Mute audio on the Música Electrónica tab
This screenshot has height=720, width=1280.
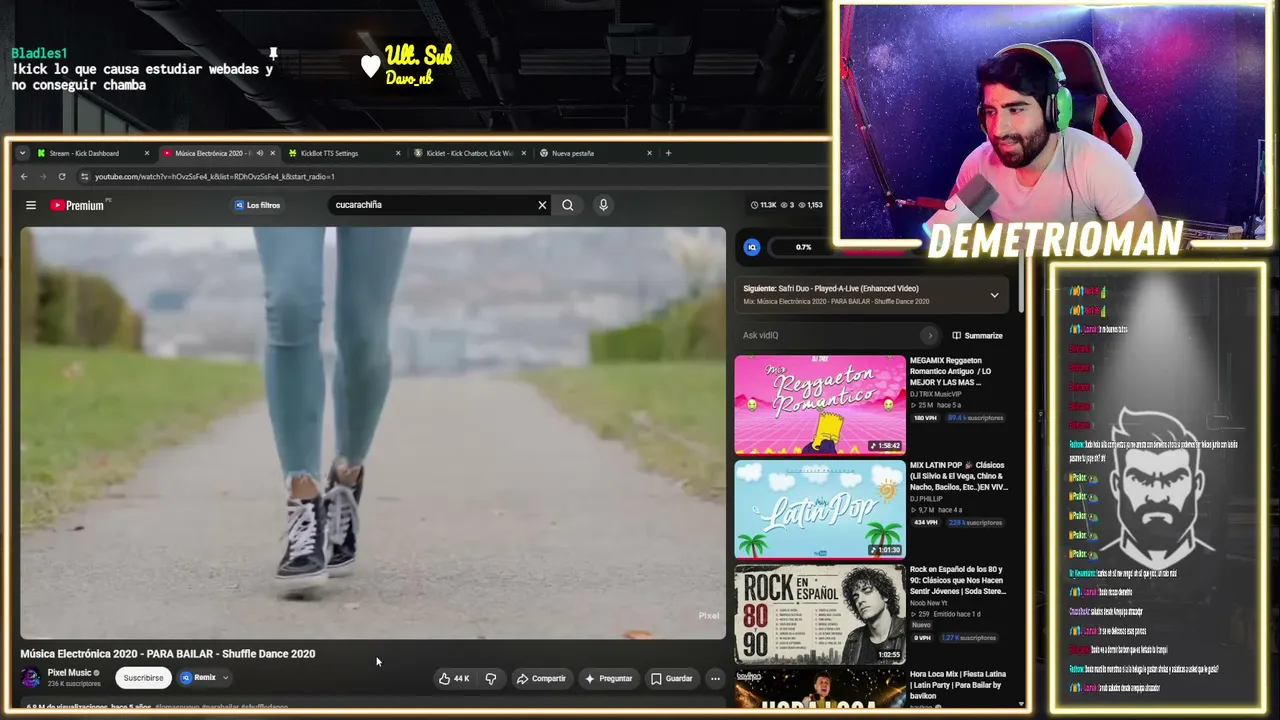coord(259,153)
